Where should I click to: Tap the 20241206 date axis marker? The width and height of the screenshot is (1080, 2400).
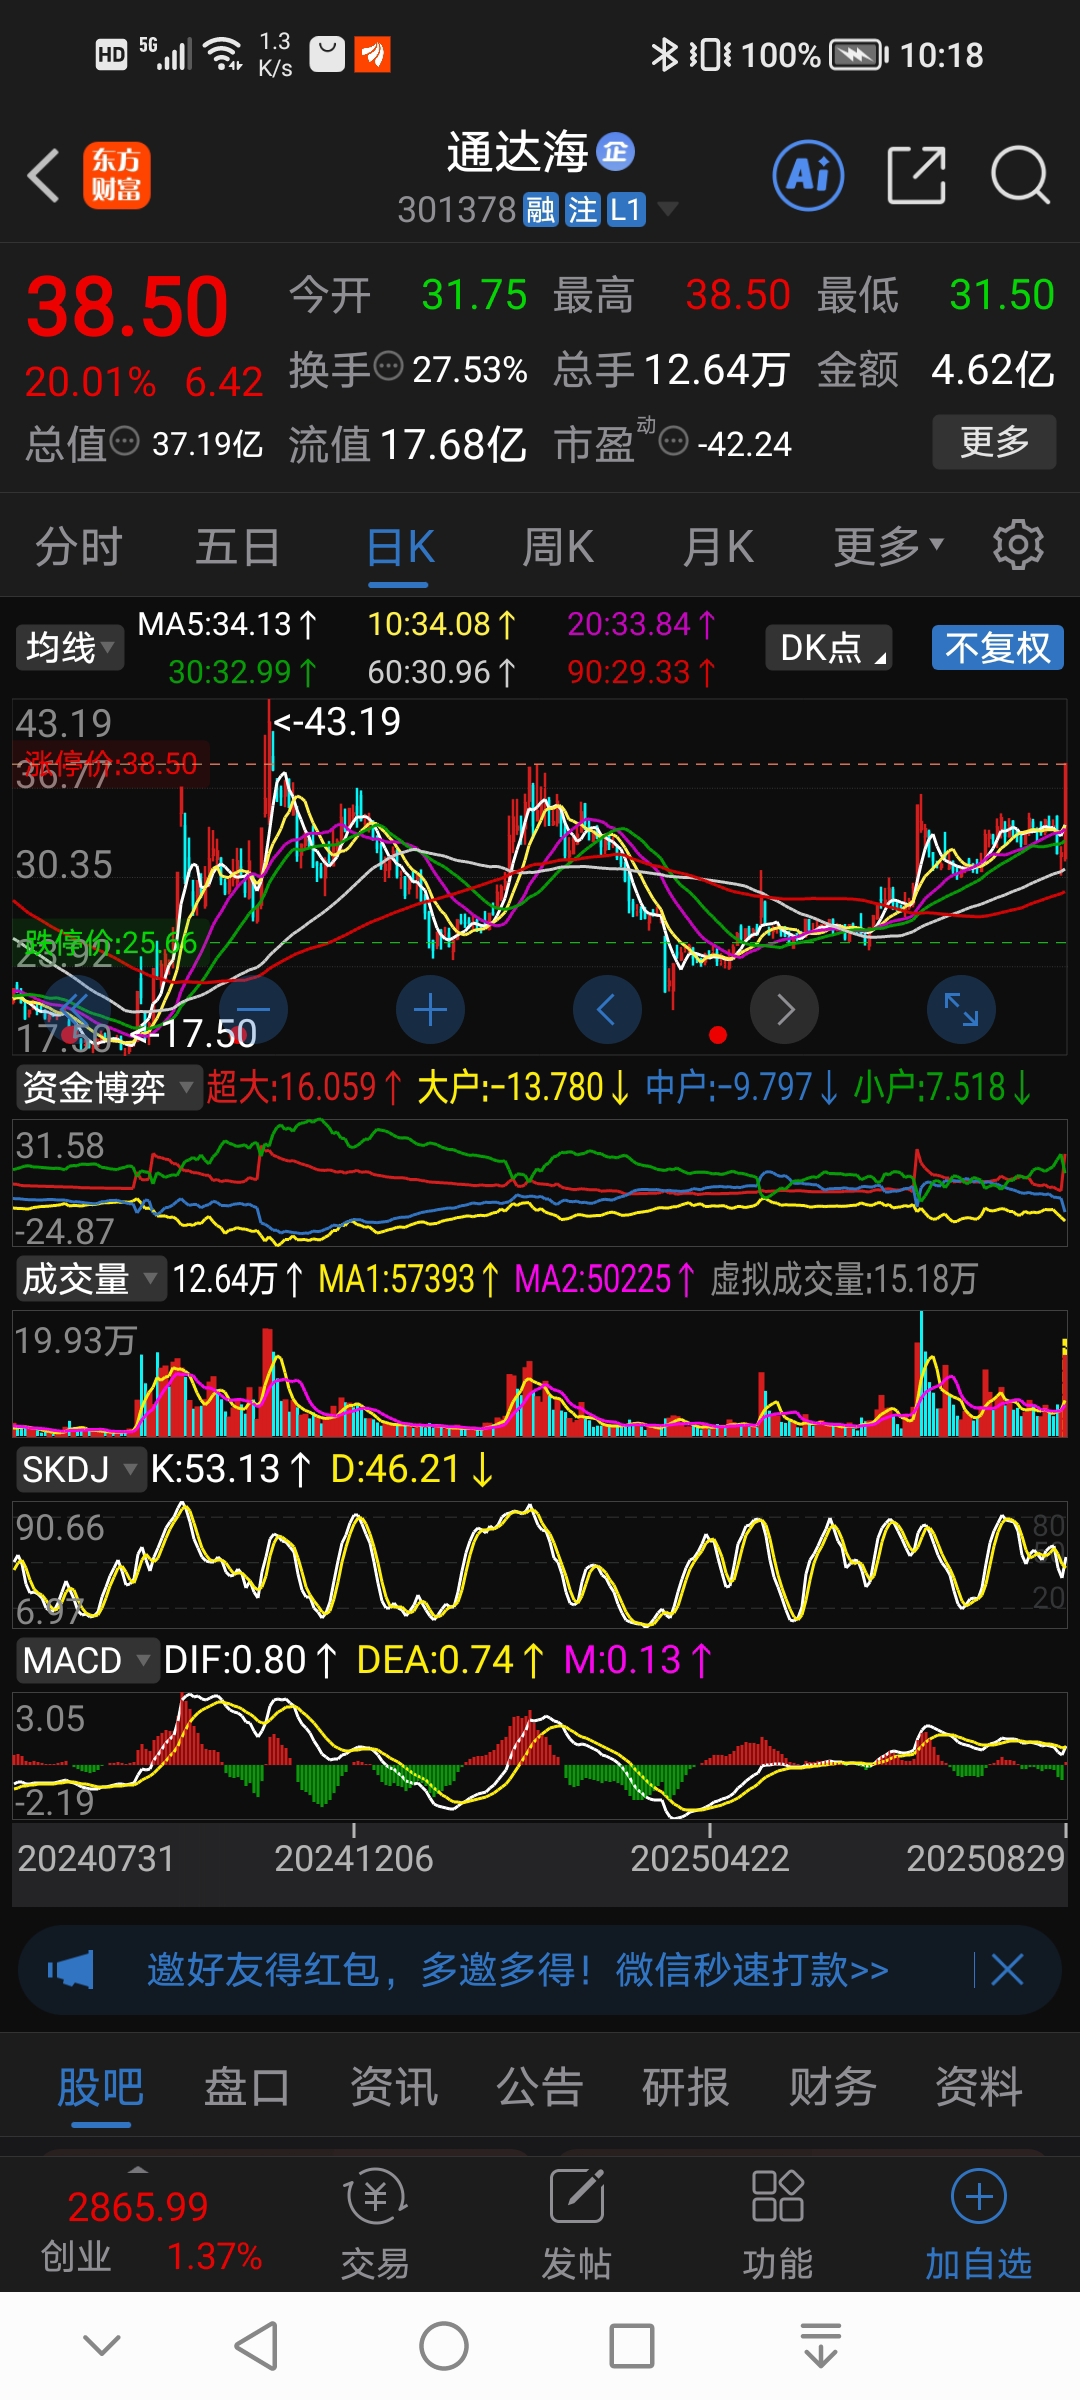[x=354, y=1858]
